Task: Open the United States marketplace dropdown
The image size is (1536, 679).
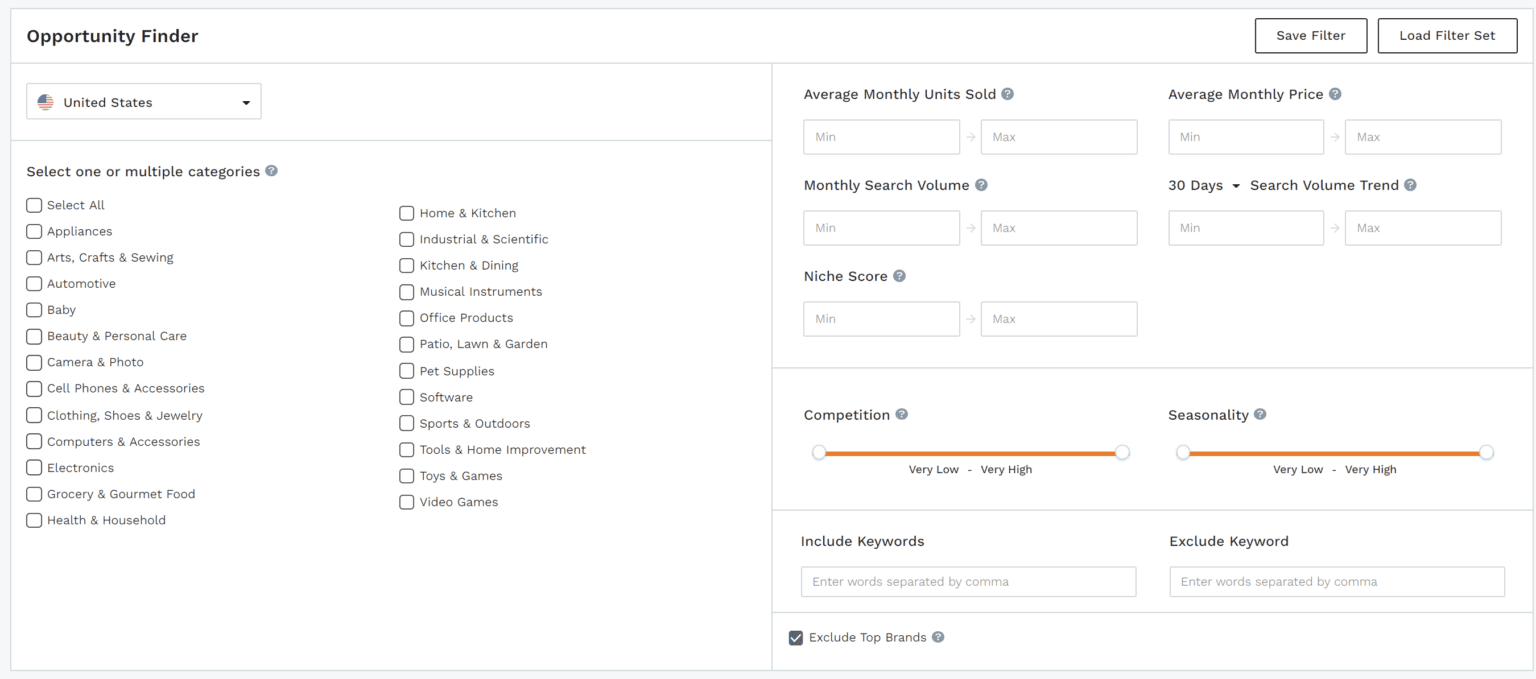Action: point(144,102)
